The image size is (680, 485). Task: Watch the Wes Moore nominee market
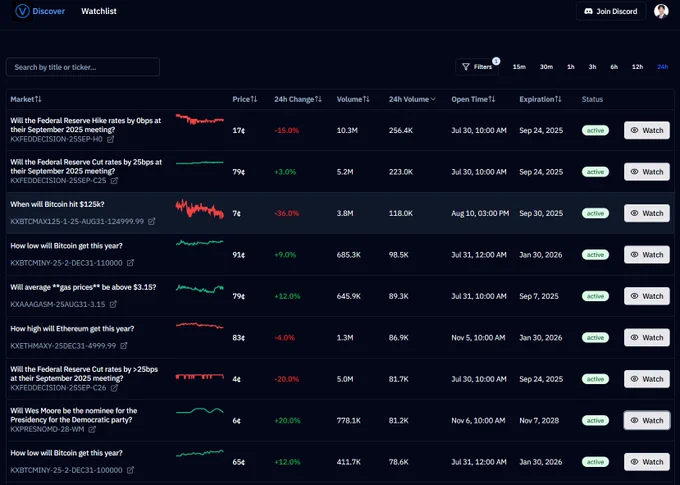coord(647,420)
